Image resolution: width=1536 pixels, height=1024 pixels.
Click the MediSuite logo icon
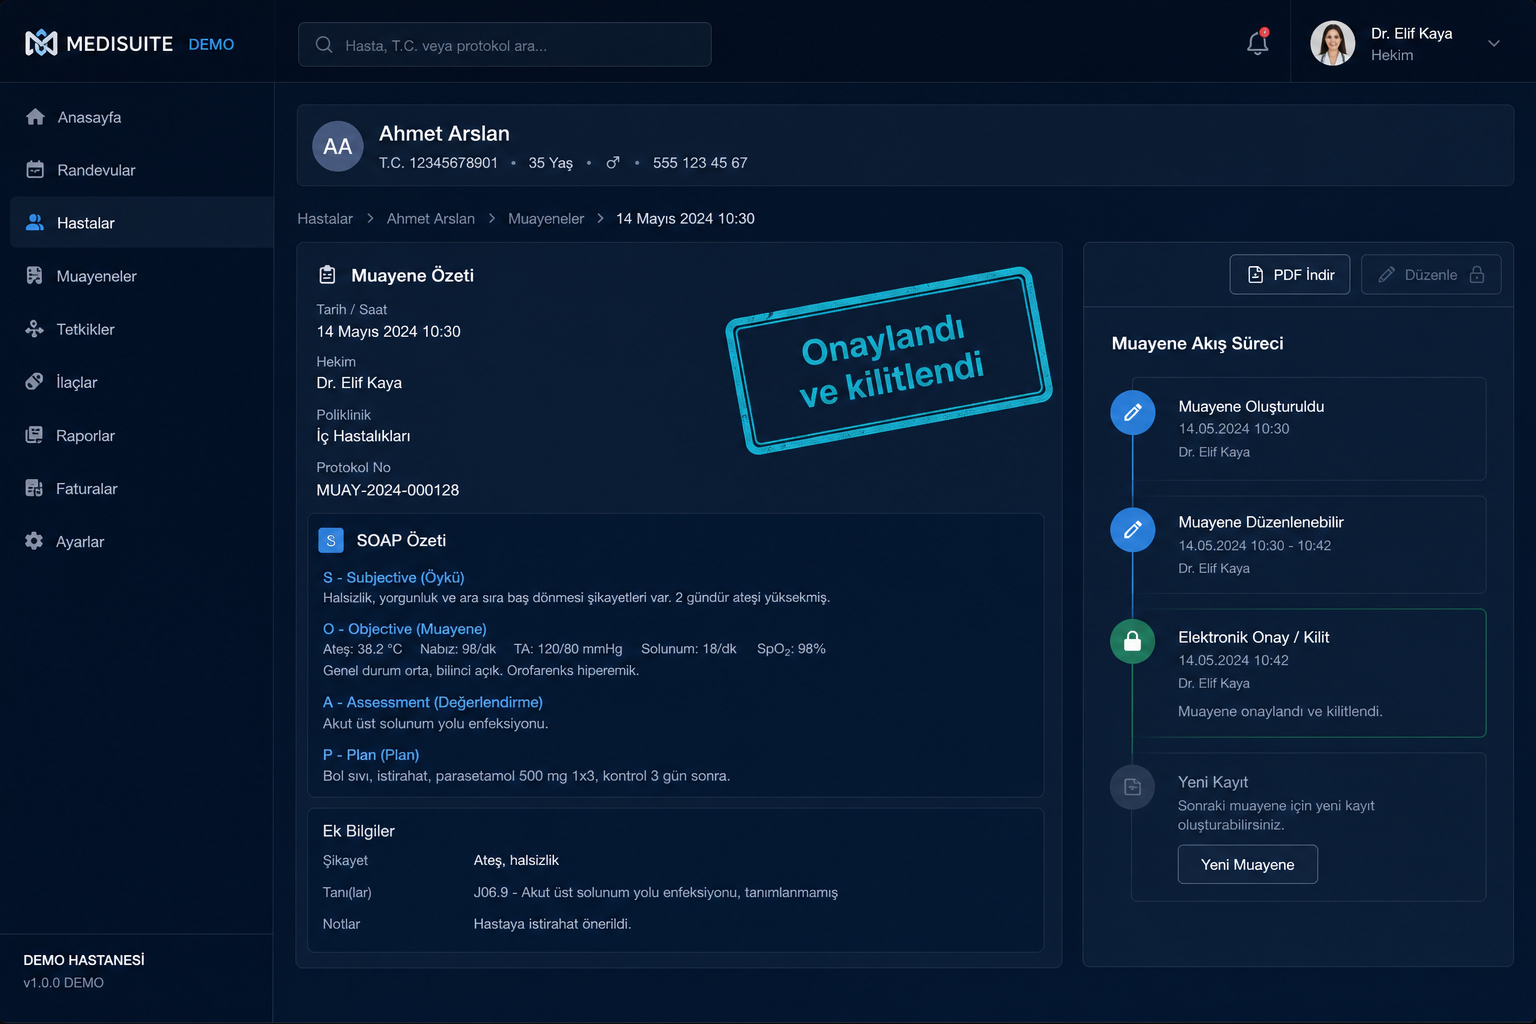(x=41, y=43)
